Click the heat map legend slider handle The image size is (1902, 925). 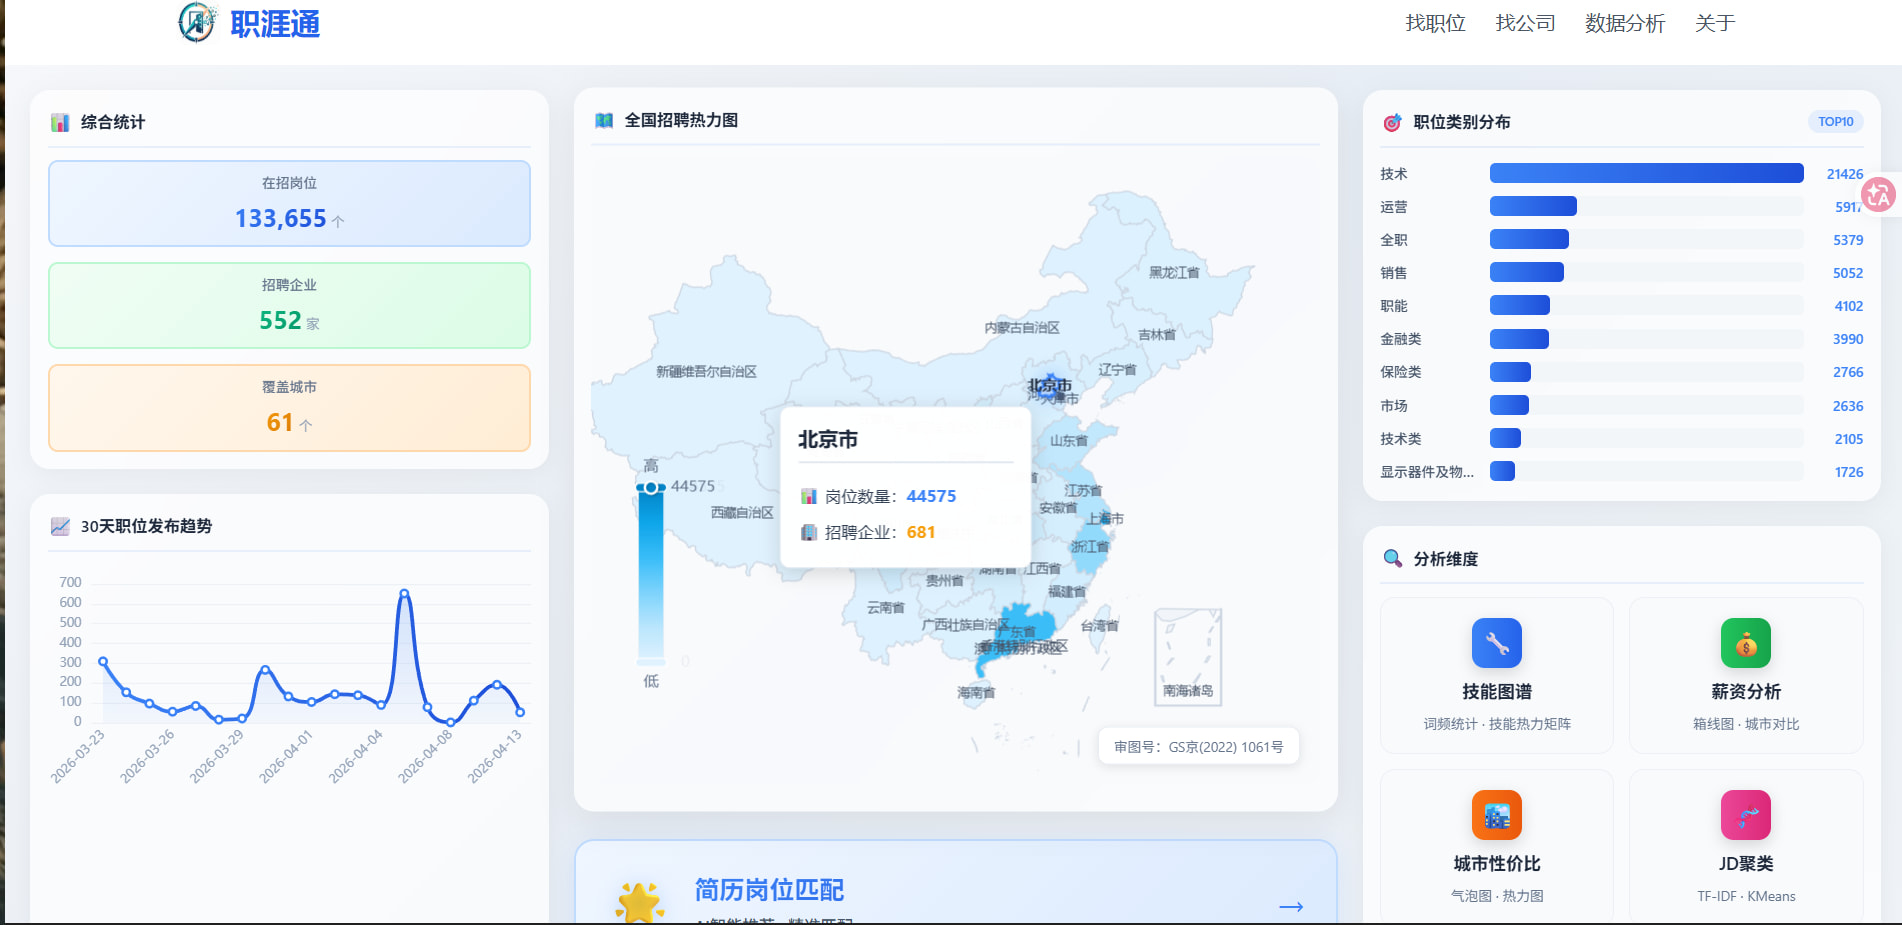651,487
